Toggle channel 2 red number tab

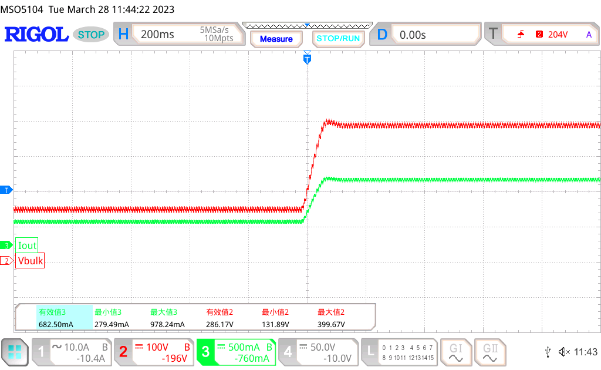tap(123, 352)
